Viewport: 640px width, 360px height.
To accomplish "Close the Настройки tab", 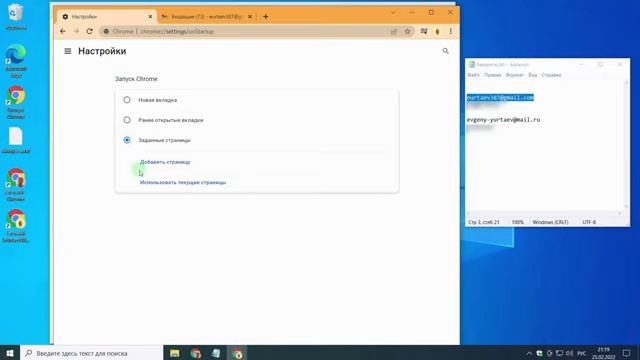I will coord(150,17).
